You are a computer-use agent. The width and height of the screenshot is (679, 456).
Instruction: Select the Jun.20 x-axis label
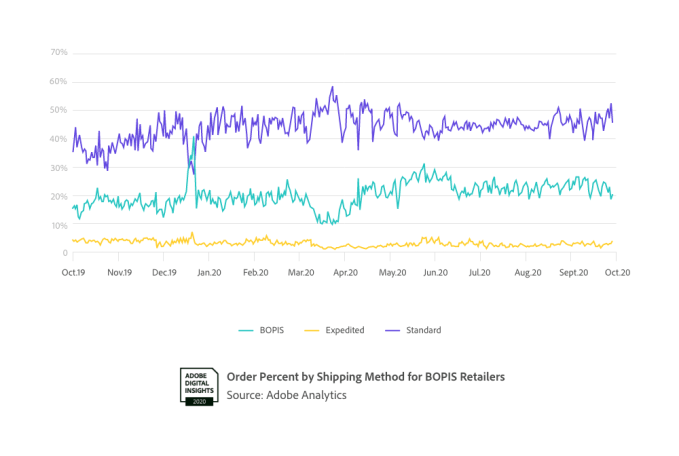tap(435, 272)
